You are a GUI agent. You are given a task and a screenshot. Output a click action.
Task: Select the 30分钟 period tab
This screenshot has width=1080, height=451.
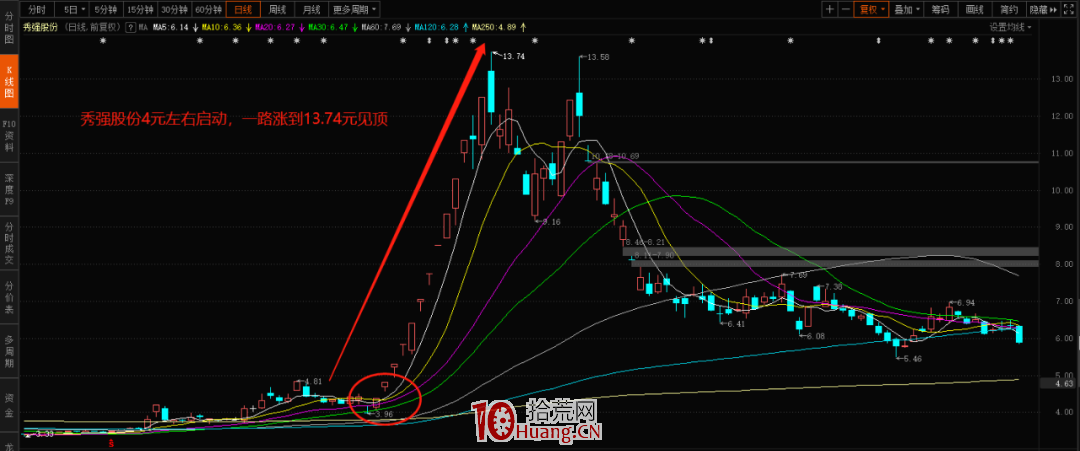174,10
